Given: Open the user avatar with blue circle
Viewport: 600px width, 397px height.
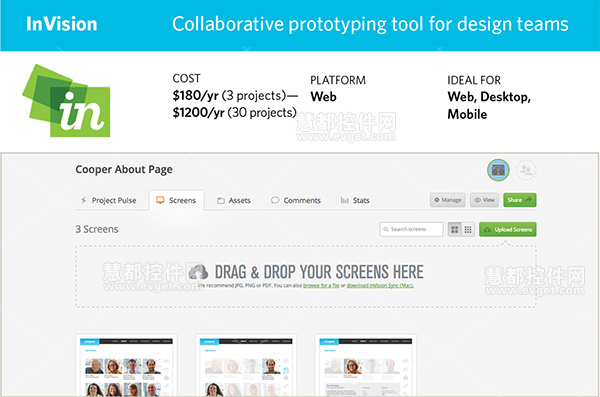Looking at the screenshot, I should point(498,170).
